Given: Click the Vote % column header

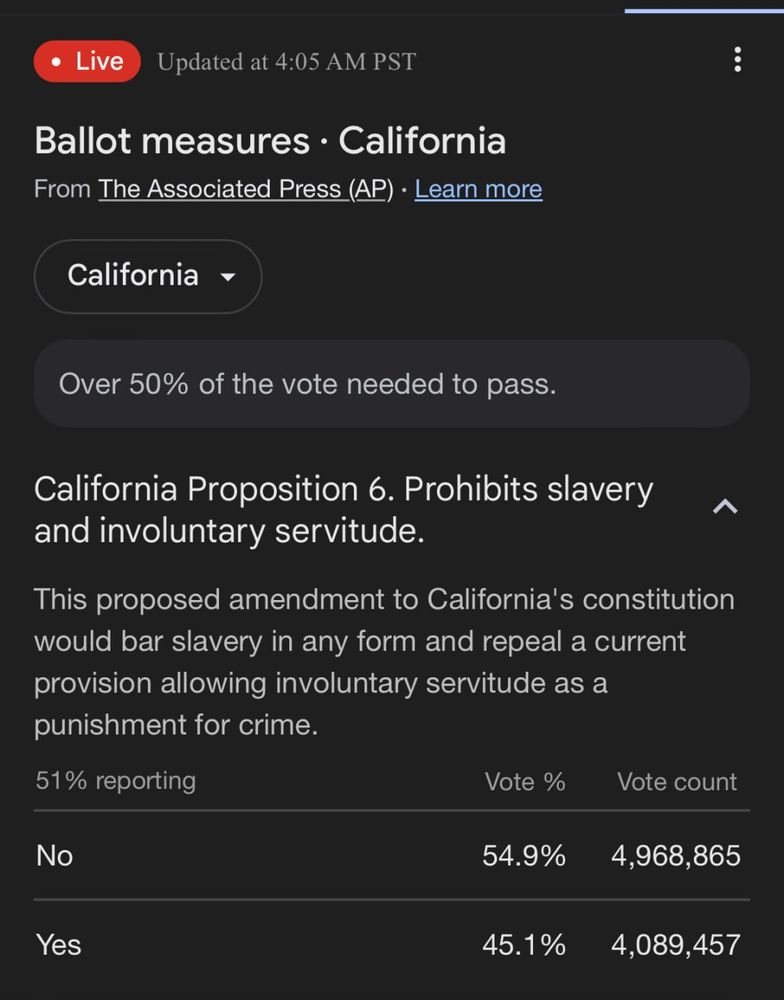Looking at the screenshot, I should [x=525, y=782].
